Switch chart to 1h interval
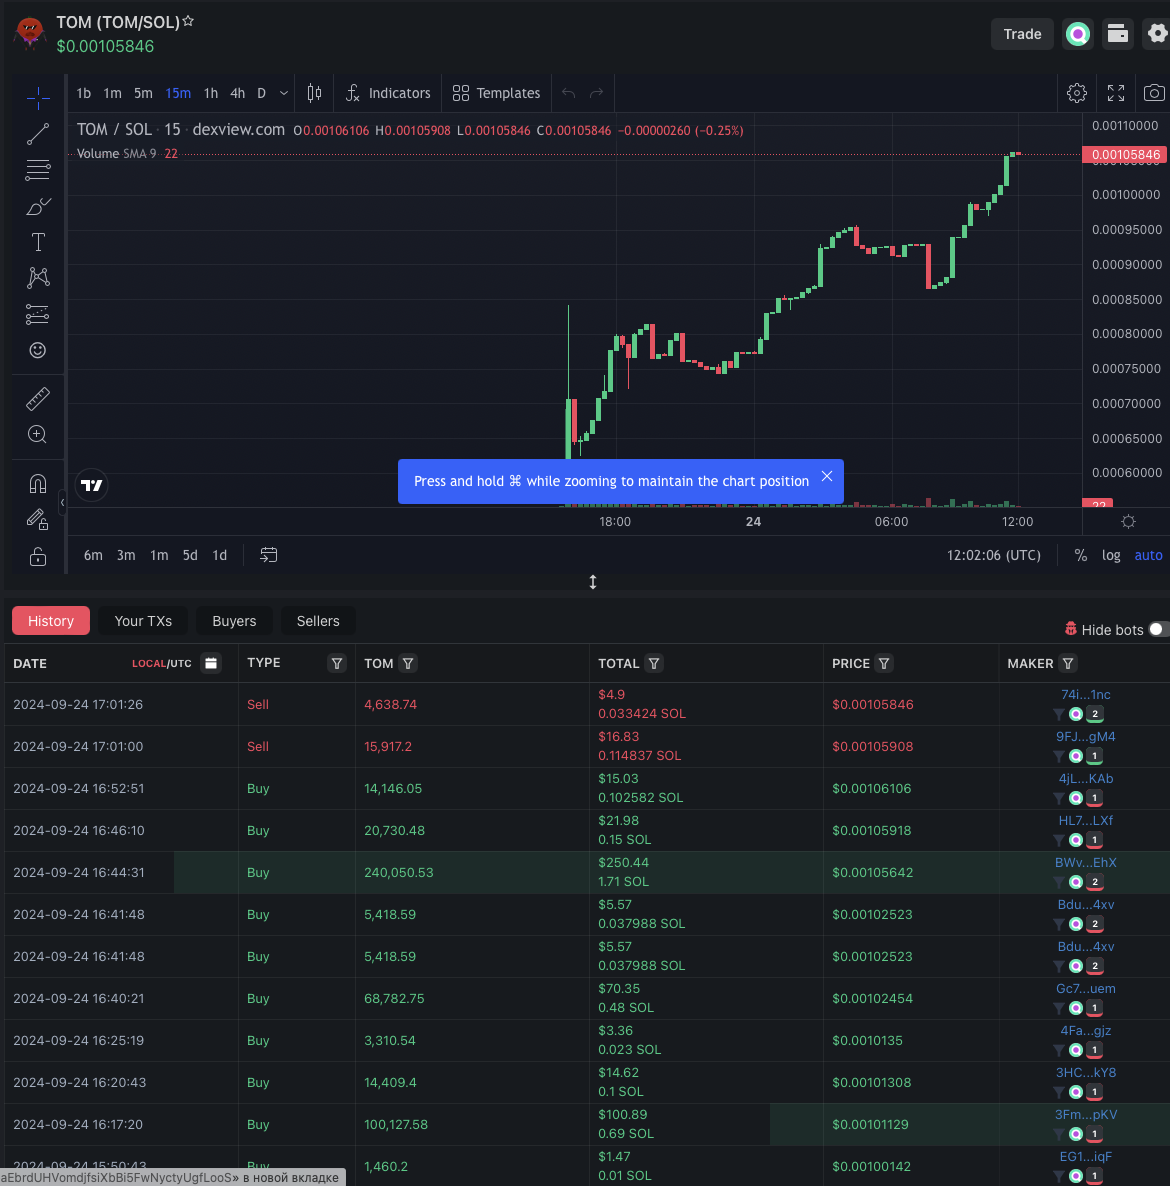Image resolution: width=1170 pixels, height=1186 pixels. (211, 93)
